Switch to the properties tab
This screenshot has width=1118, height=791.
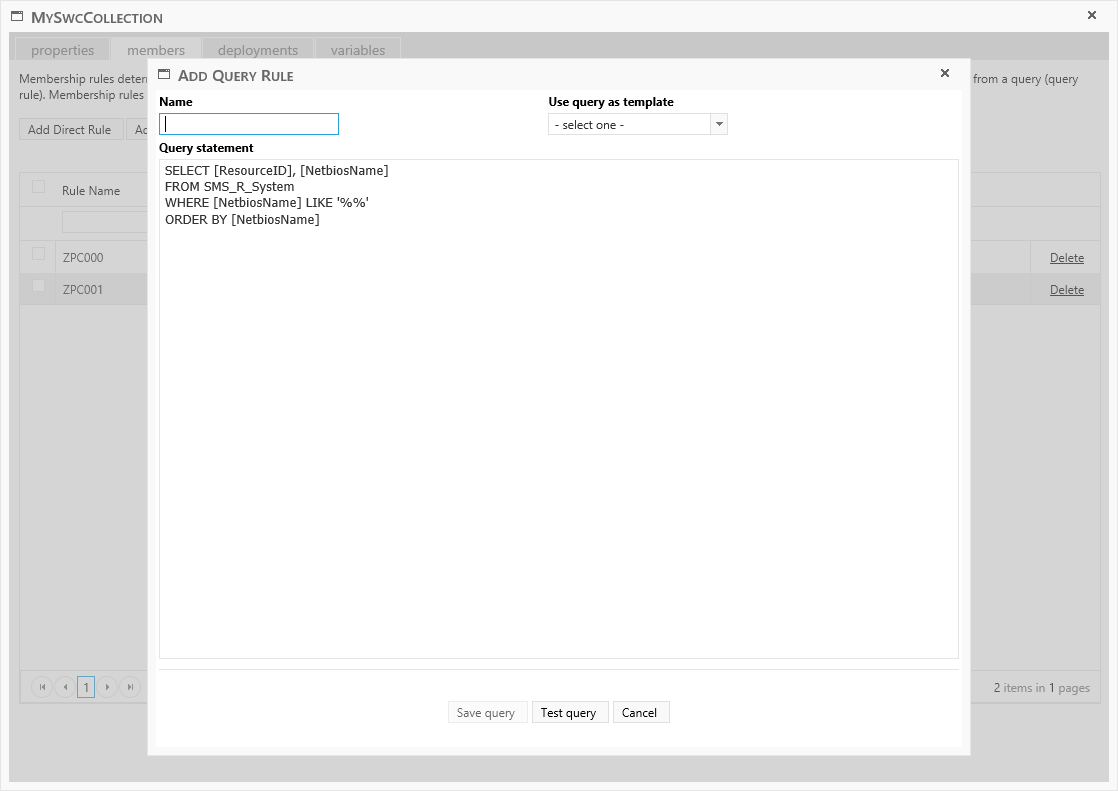pyautogui.click(x=62, y=50)
